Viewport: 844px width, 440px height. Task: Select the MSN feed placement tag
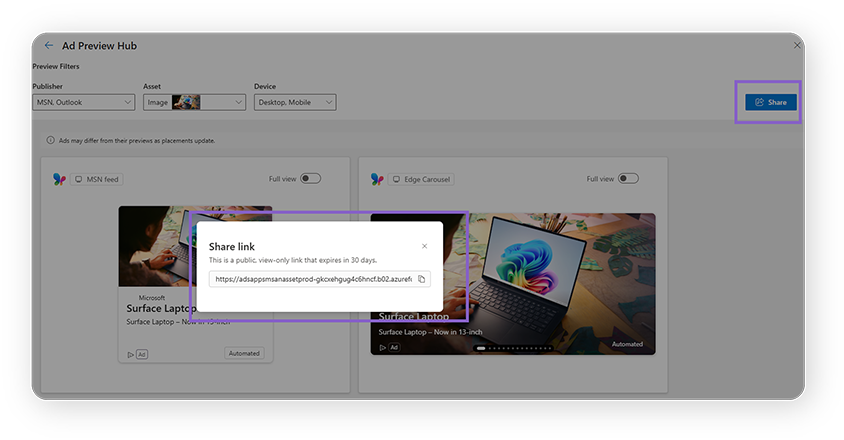(x=98, y=179)
